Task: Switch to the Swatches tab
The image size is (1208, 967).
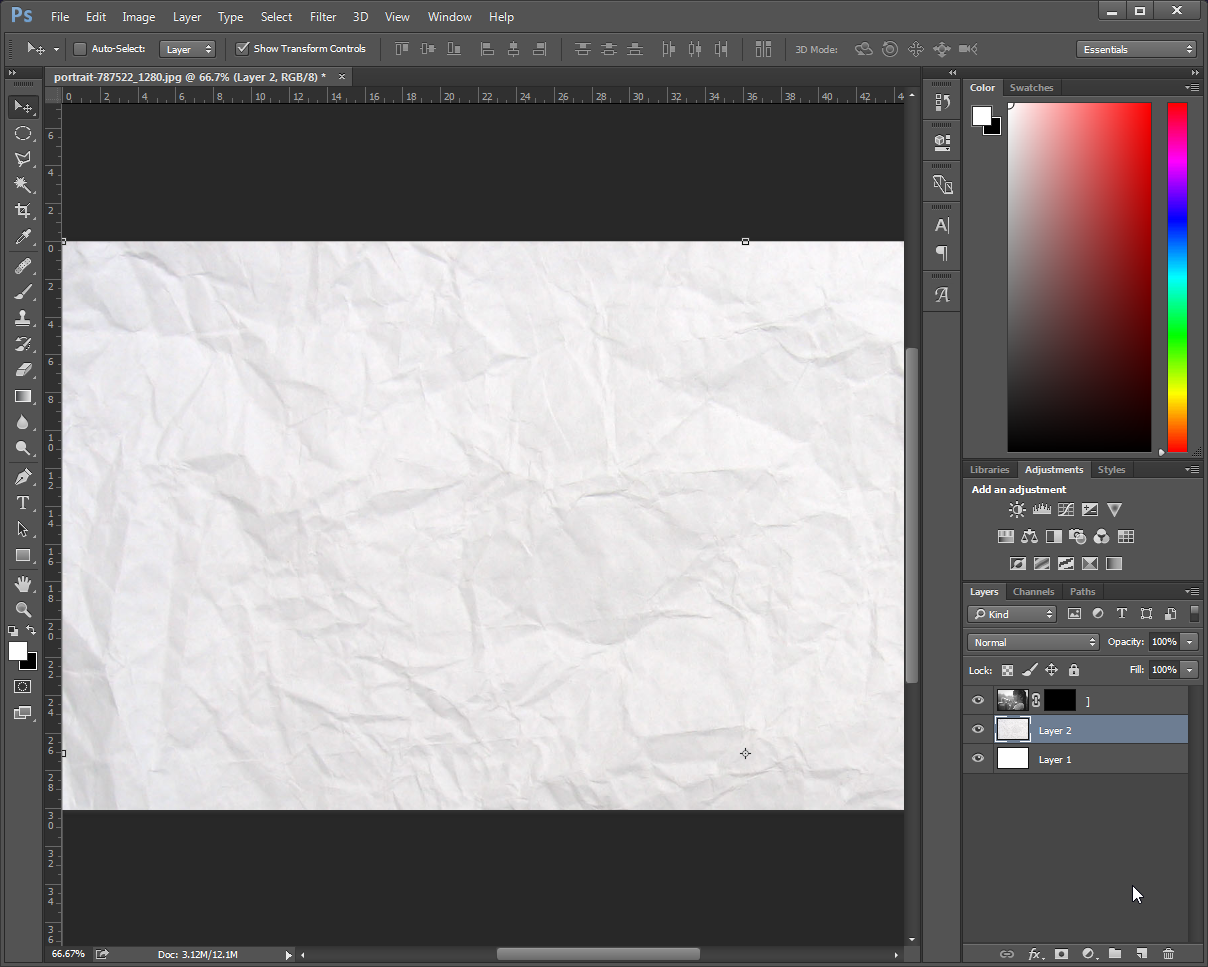Action: coord(1031,87)
